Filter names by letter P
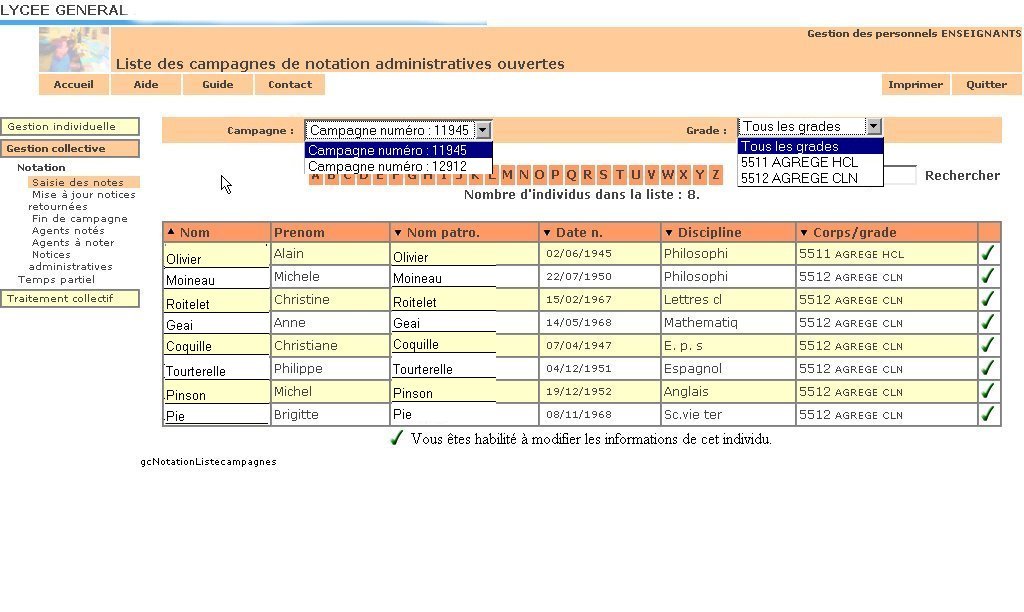 click(x=555, y=175)
